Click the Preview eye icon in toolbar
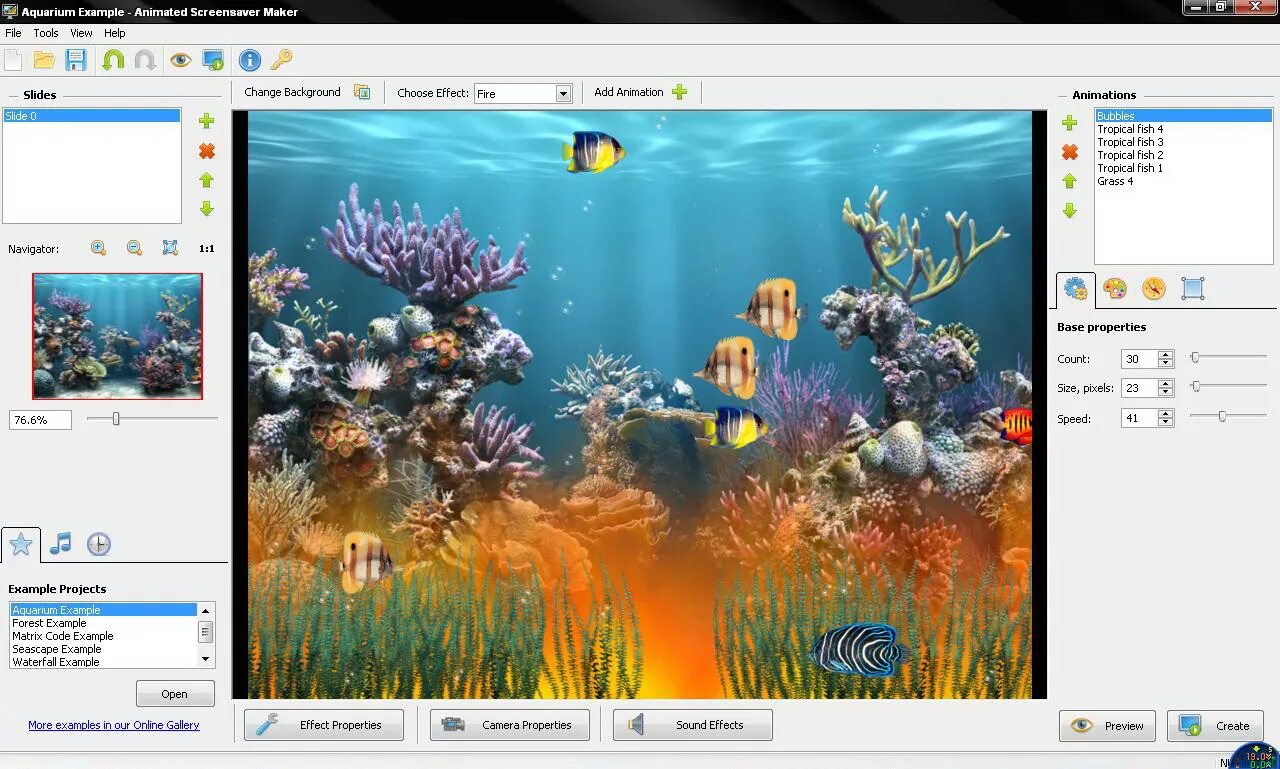This screenshot has width=1280, height=769. click(x=181, y=59)
